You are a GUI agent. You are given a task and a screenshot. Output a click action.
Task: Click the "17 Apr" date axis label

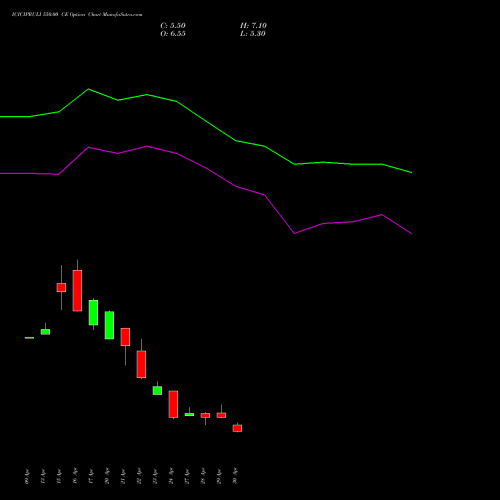[x=91, y=477]
